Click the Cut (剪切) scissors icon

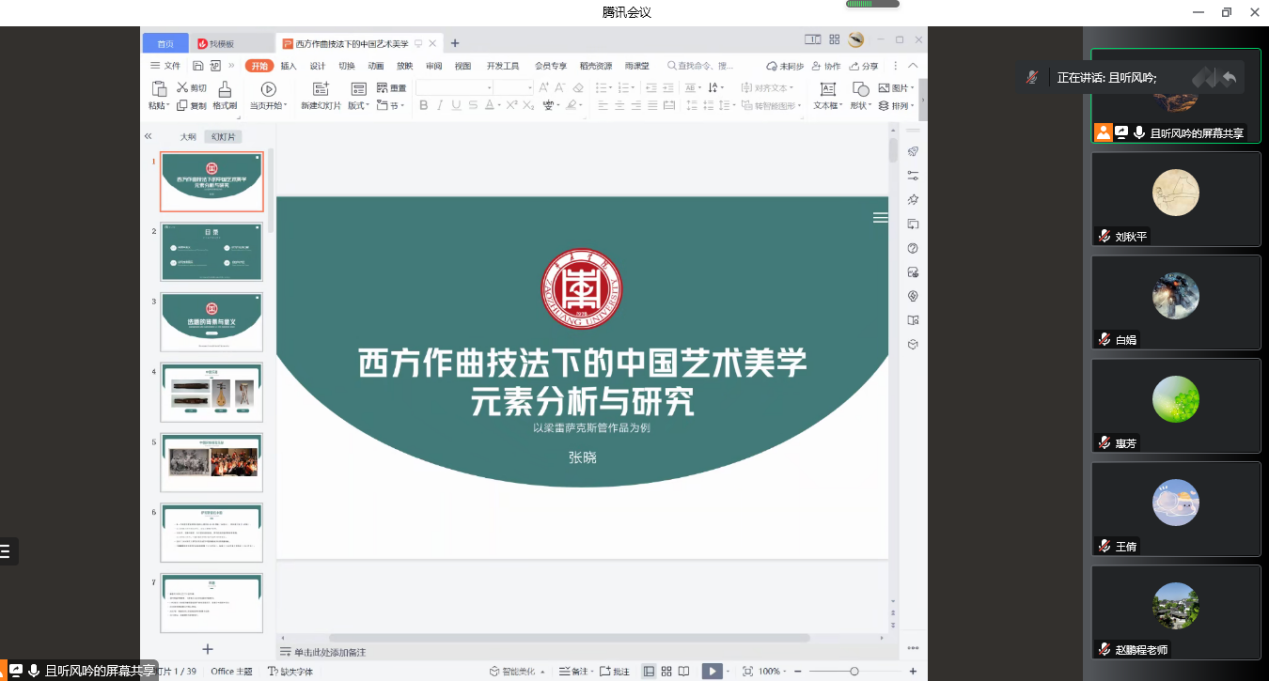183,88
